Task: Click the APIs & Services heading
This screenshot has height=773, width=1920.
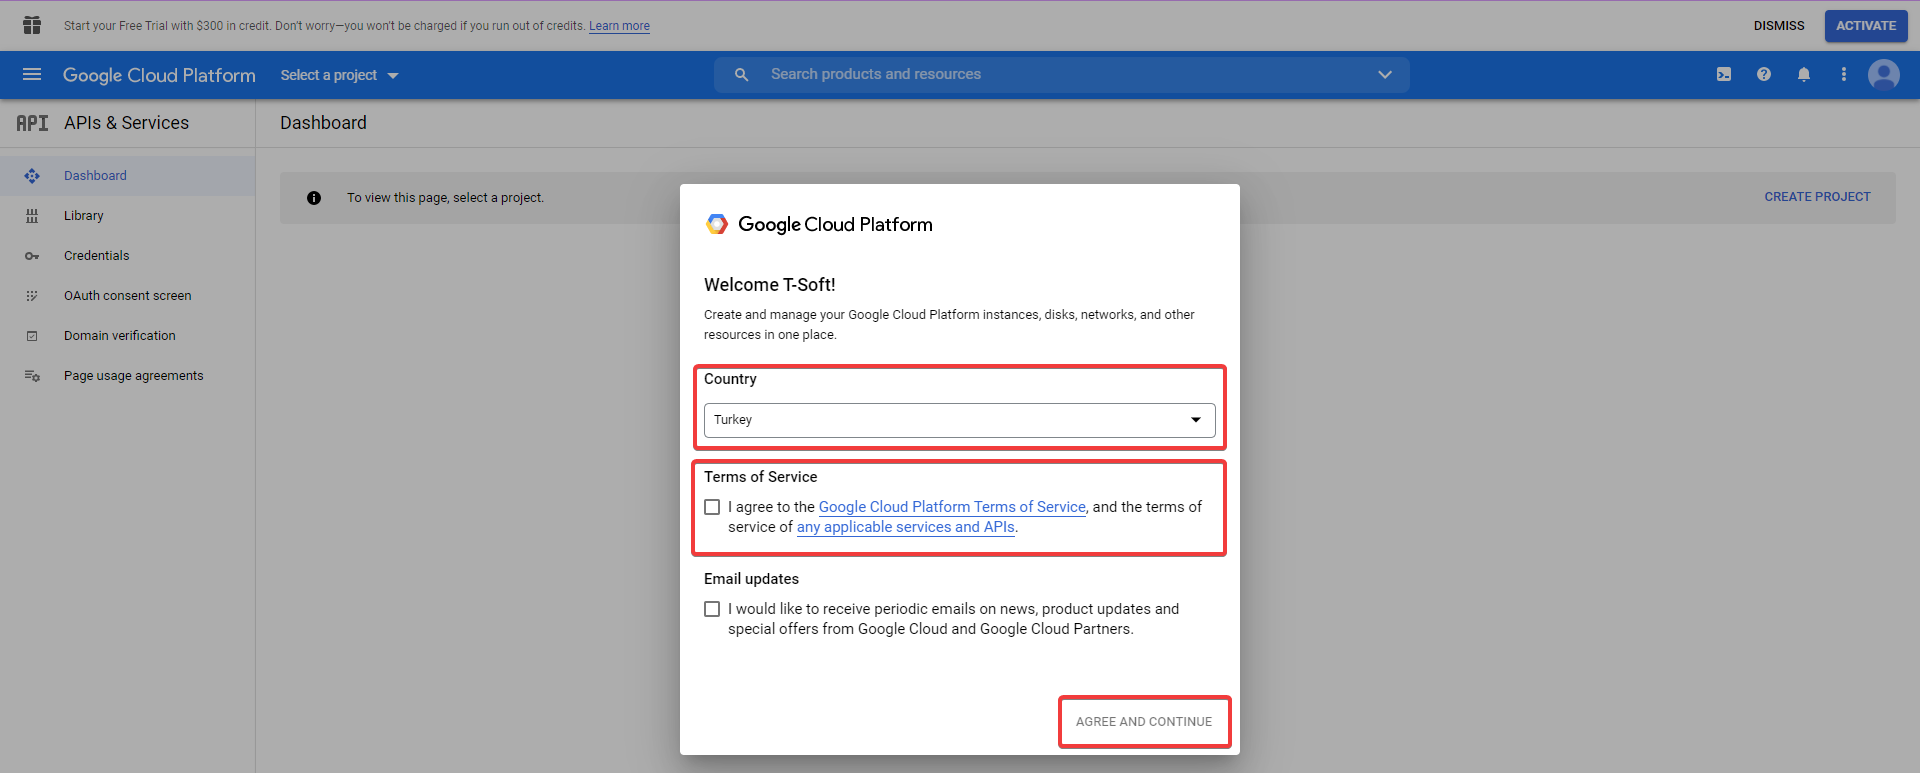Action: [126, 123]
